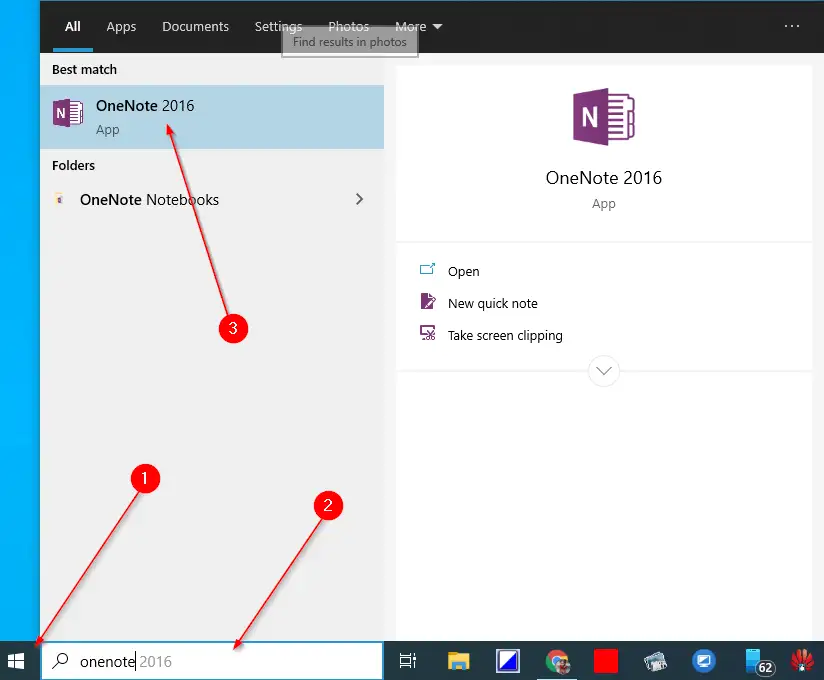
Task: Open Google Chrome from the taskbar
Action: coord(558,661)
